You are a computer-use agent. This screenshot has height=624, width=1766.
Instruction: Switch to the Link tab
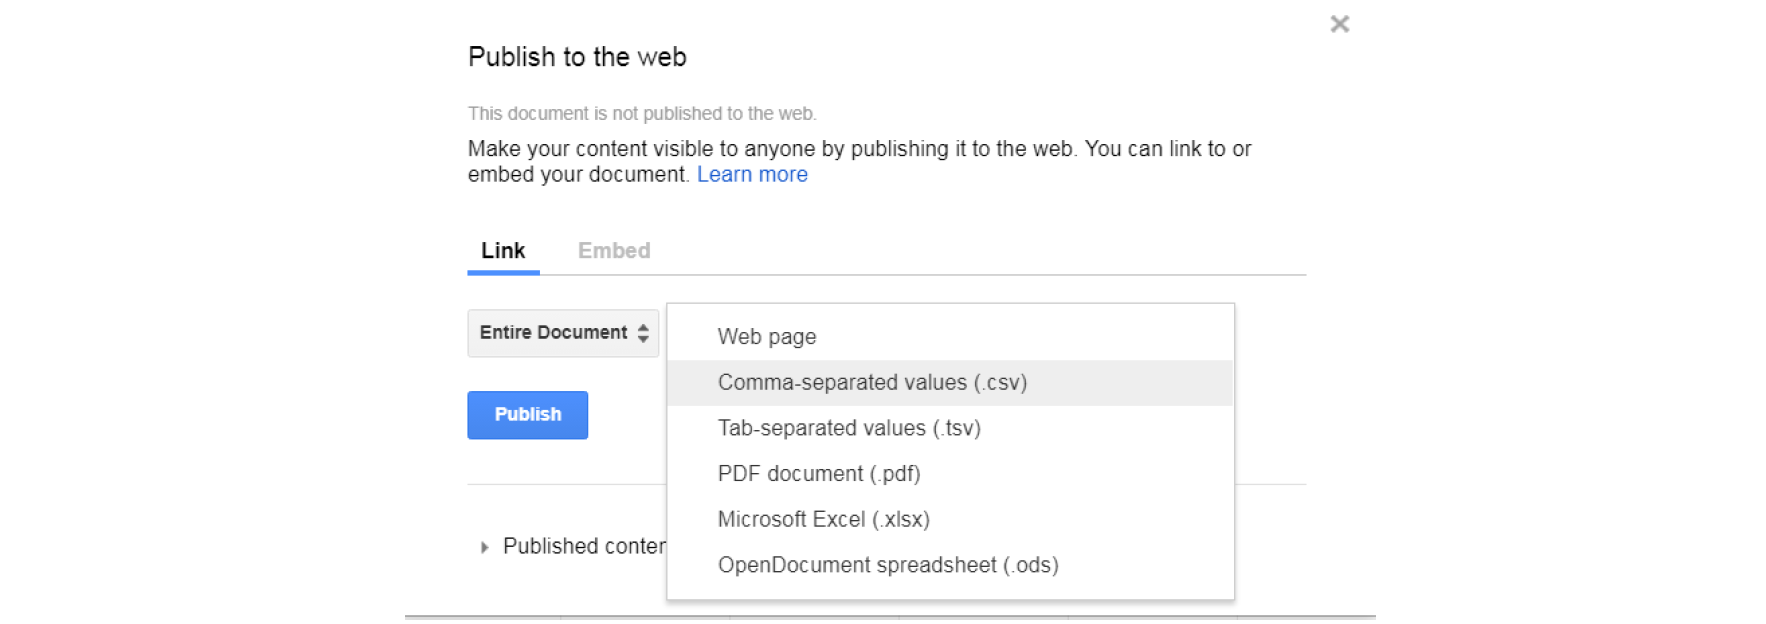click(x=503, y=251)
